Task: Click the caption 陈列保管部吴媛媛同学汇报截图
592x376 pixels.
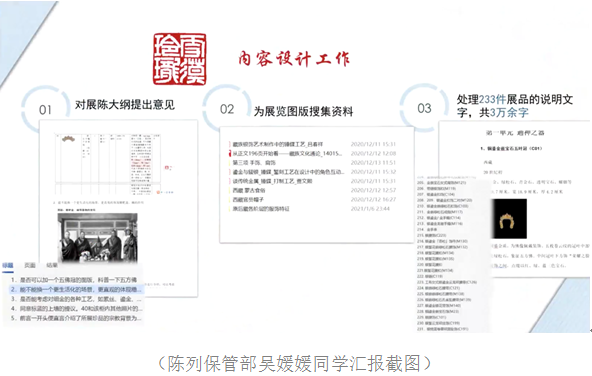Action: point(295,364)
